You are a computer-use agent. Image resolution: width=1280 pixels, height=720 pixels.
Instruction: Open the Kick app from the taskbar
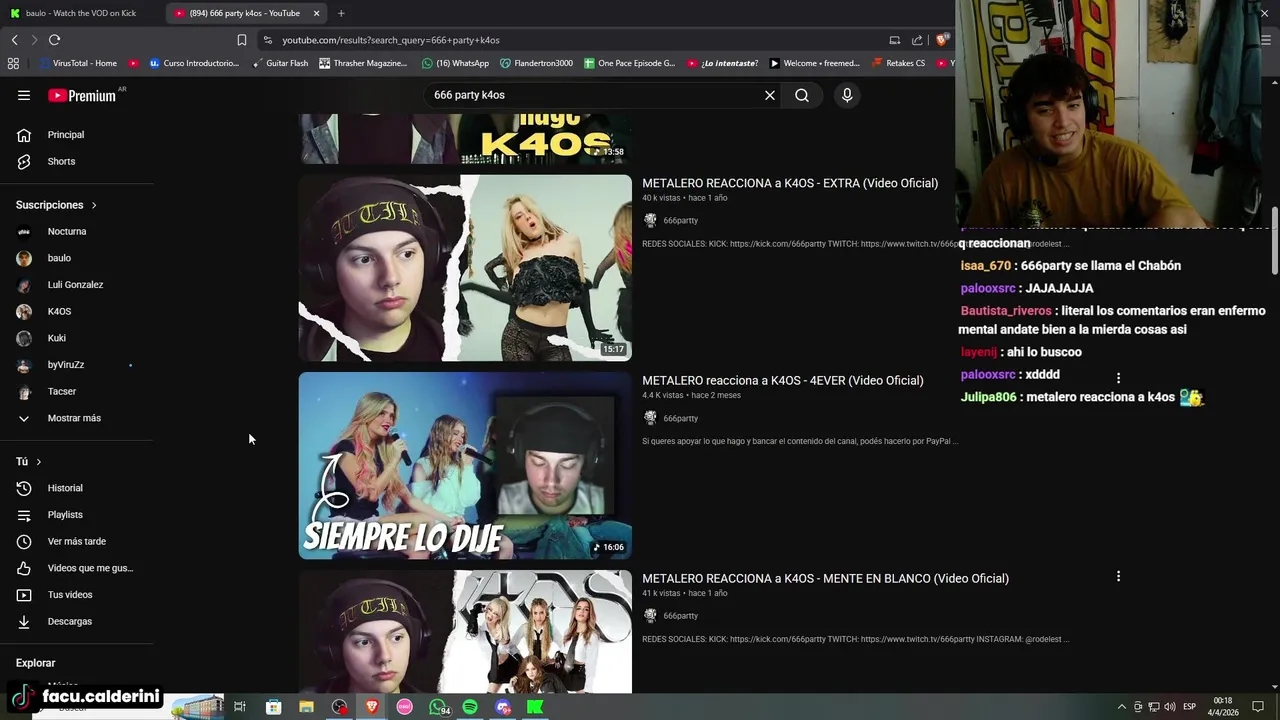click(535, 707)
